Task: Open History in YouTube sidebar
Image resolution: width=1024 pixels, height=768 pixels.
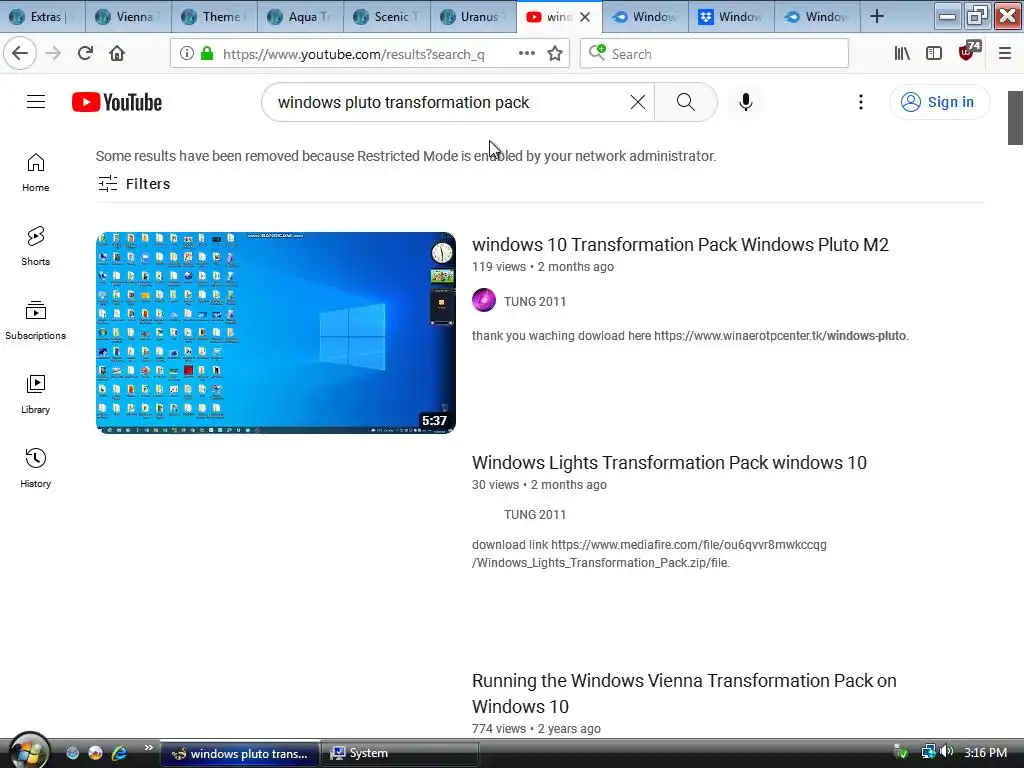Action: point(36,468)
